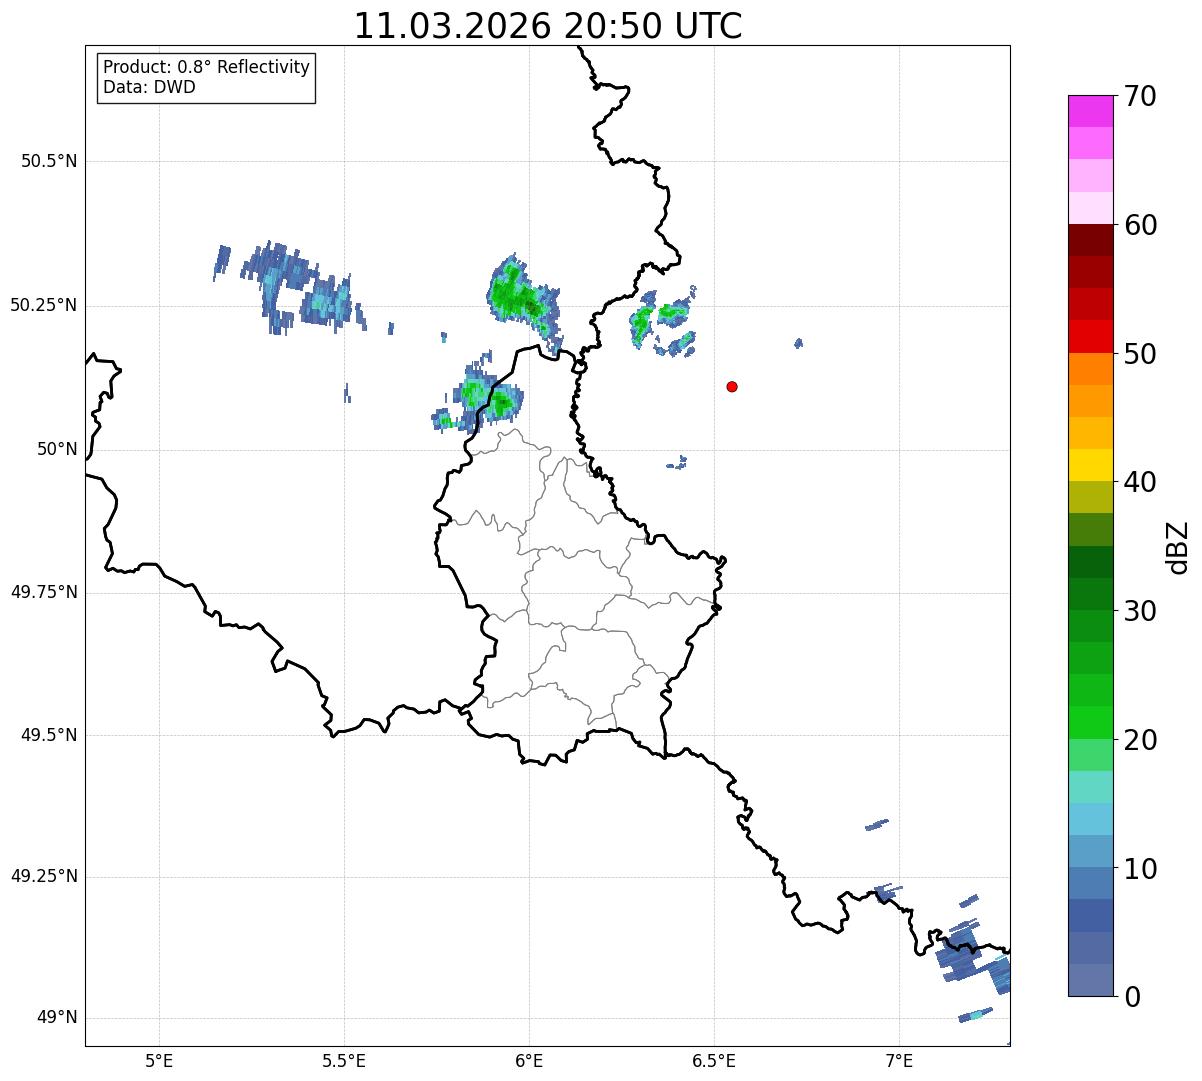This screenshot has width=1202, height=1081.
Task: Click the red station marker dot
Action: click(732, 386)
